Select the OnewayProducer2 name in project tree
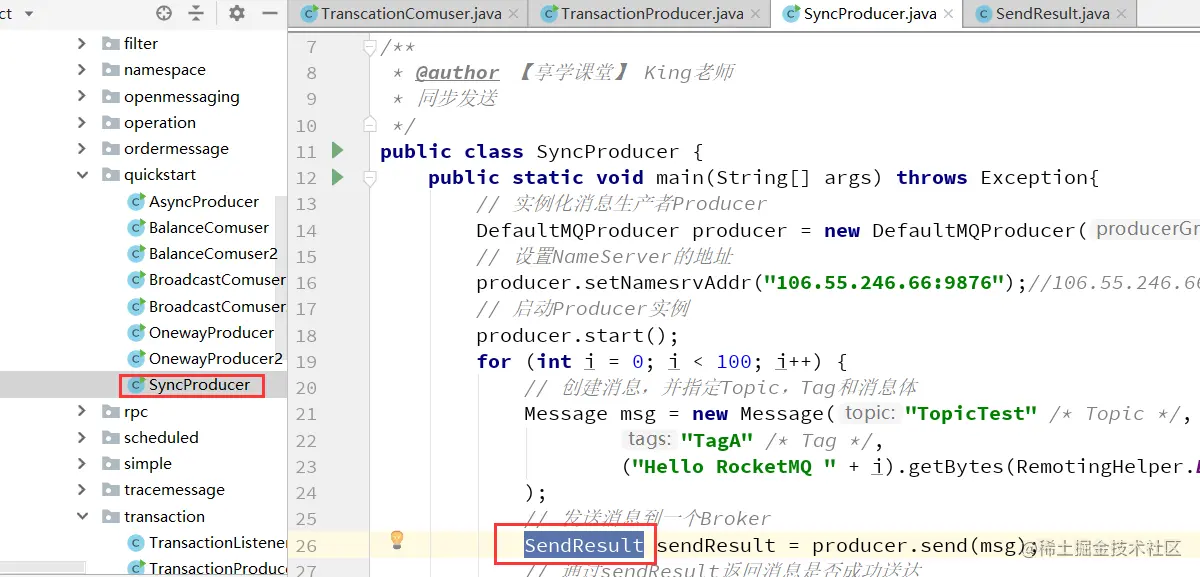This screenshot has height=577, width=1200. (216, 358)
